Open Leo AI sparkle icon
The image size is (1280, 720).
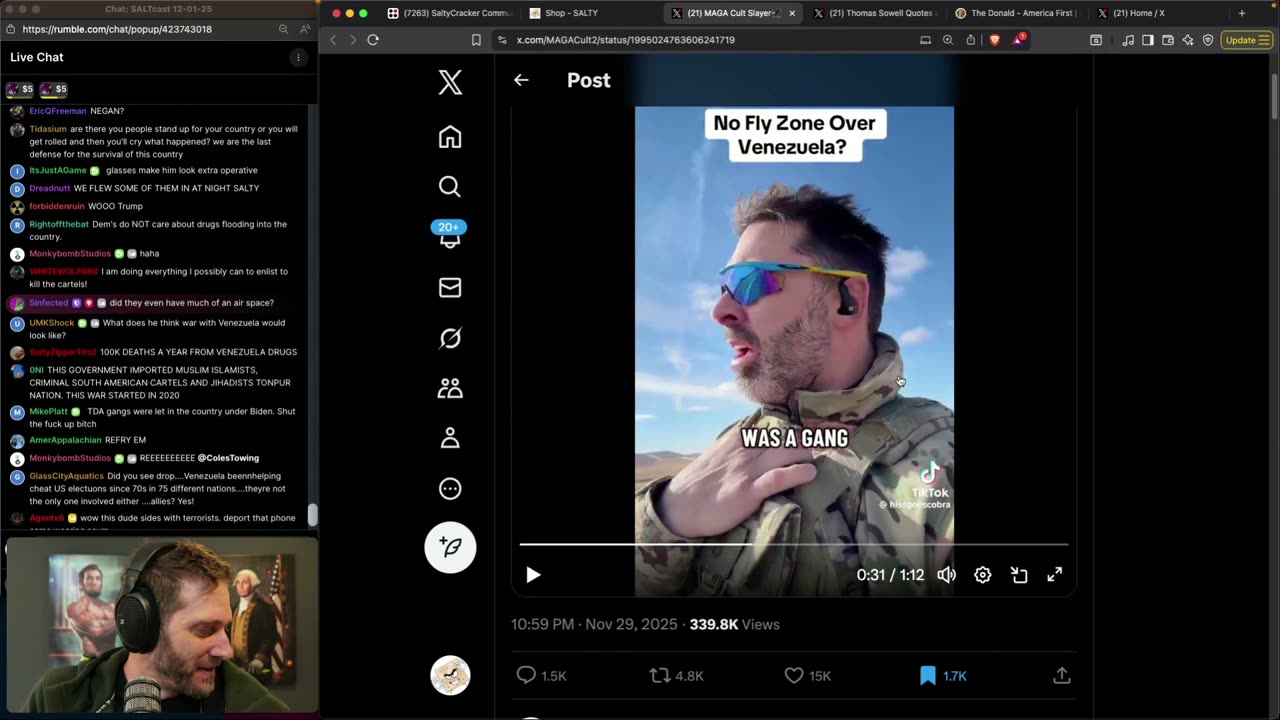[1188, 40]
